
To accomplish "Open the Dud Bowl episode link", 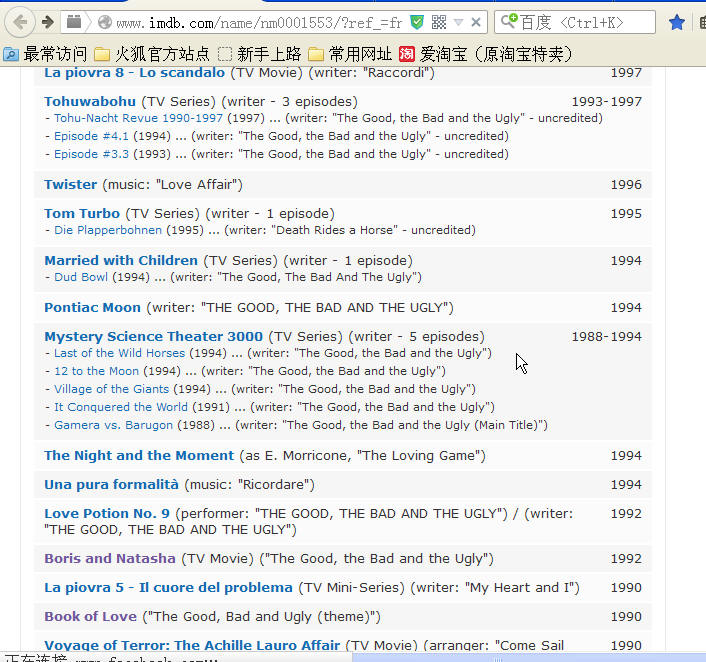I will tap(81, 277).
